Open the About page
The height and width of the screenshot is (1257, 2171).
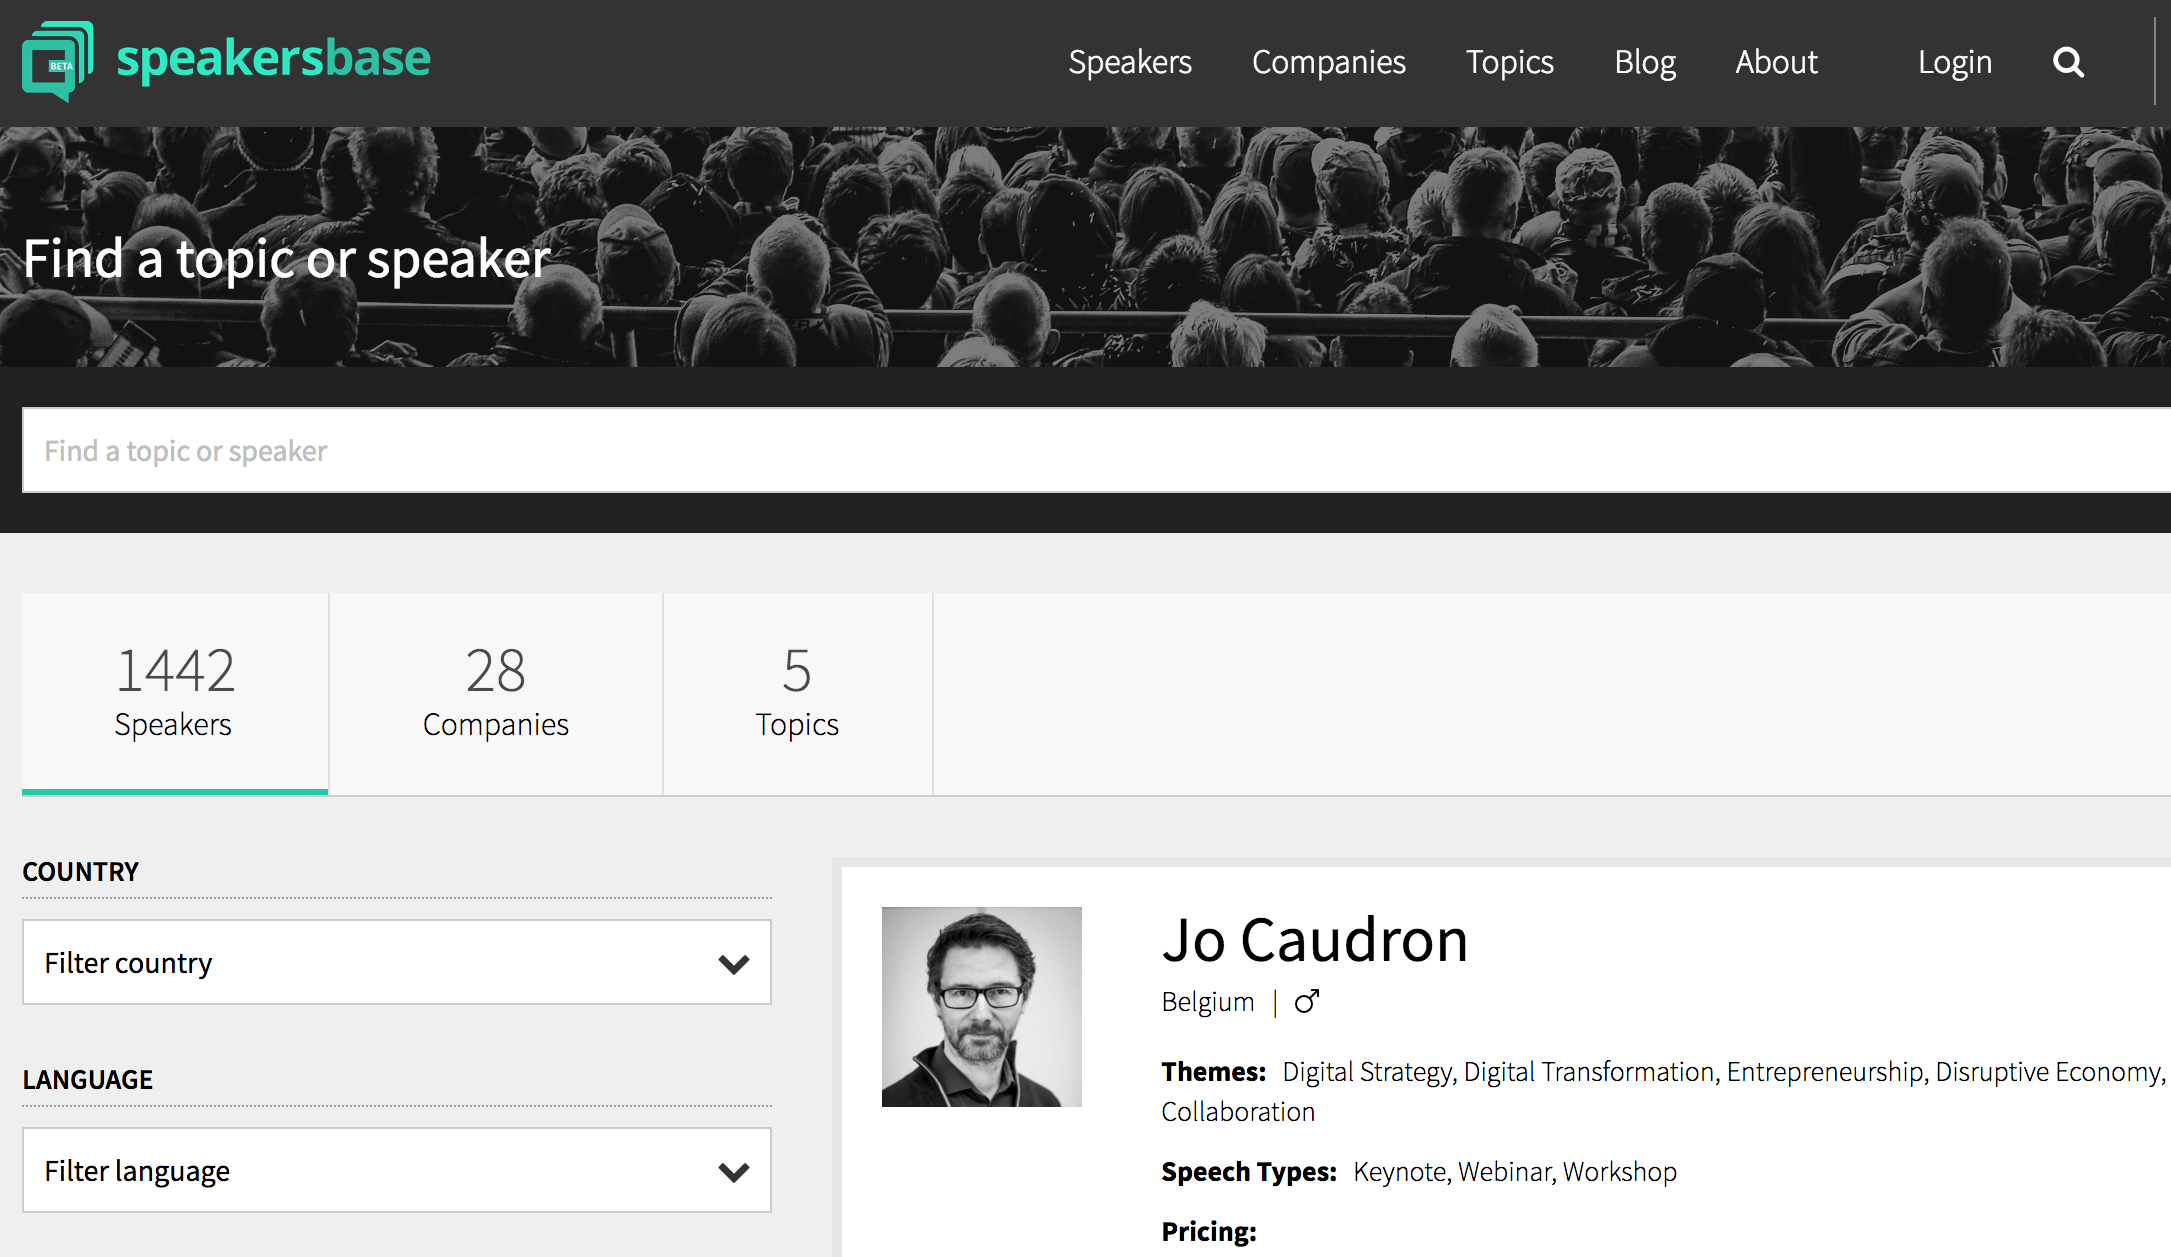coord(1776,62)
